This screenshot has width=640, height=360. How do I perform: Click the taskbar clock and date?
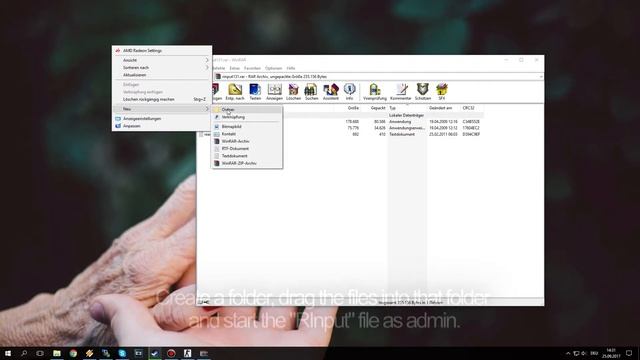click(x=611, y=353)
